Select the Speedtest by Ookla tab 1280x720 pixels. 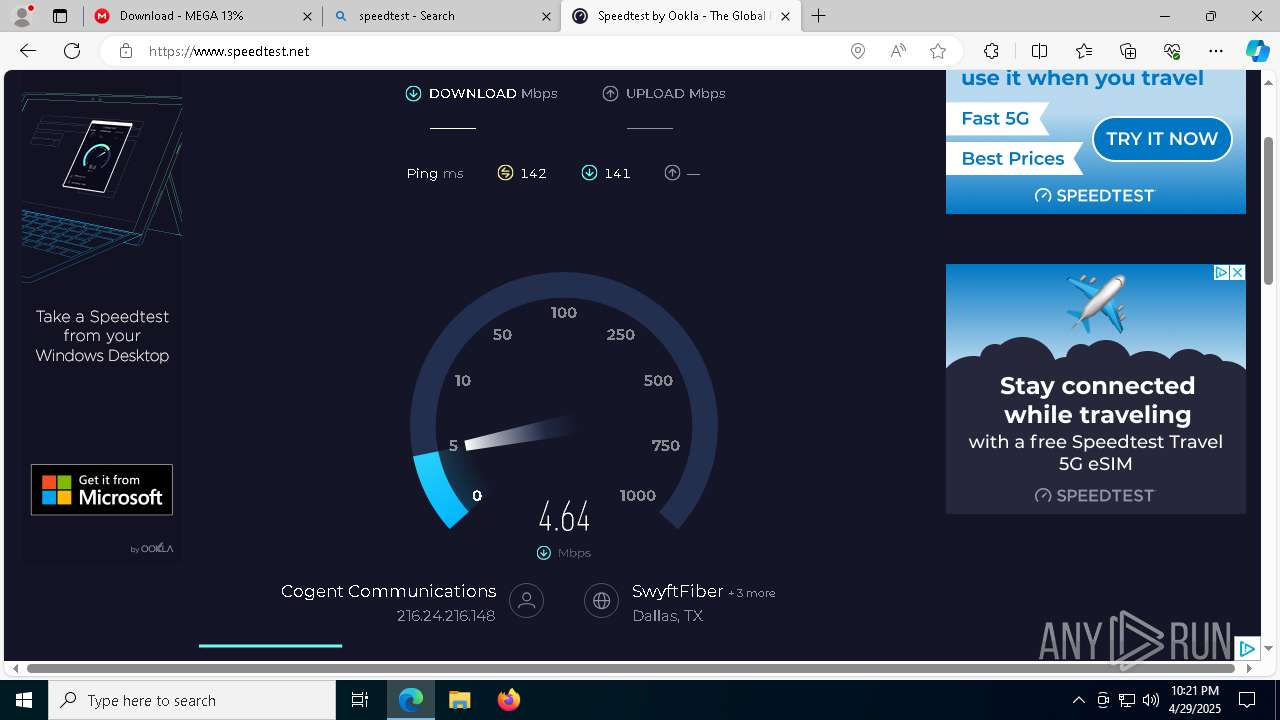681,16
